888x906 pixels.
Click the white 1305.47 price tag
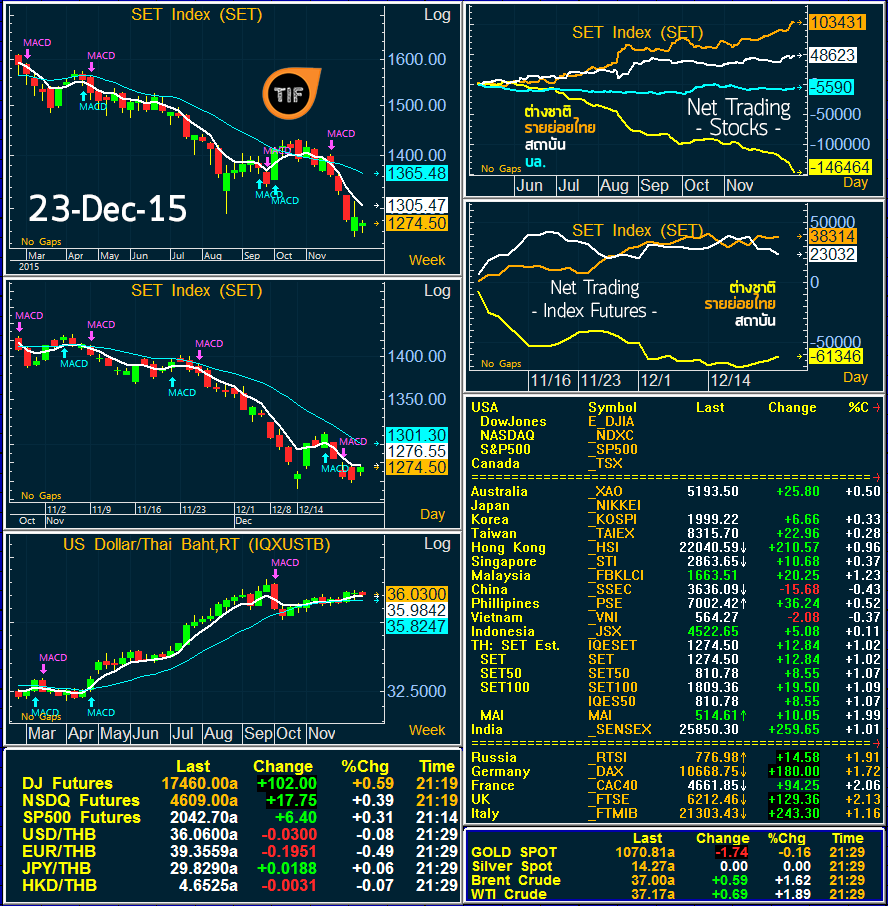(x=417, y=205)
